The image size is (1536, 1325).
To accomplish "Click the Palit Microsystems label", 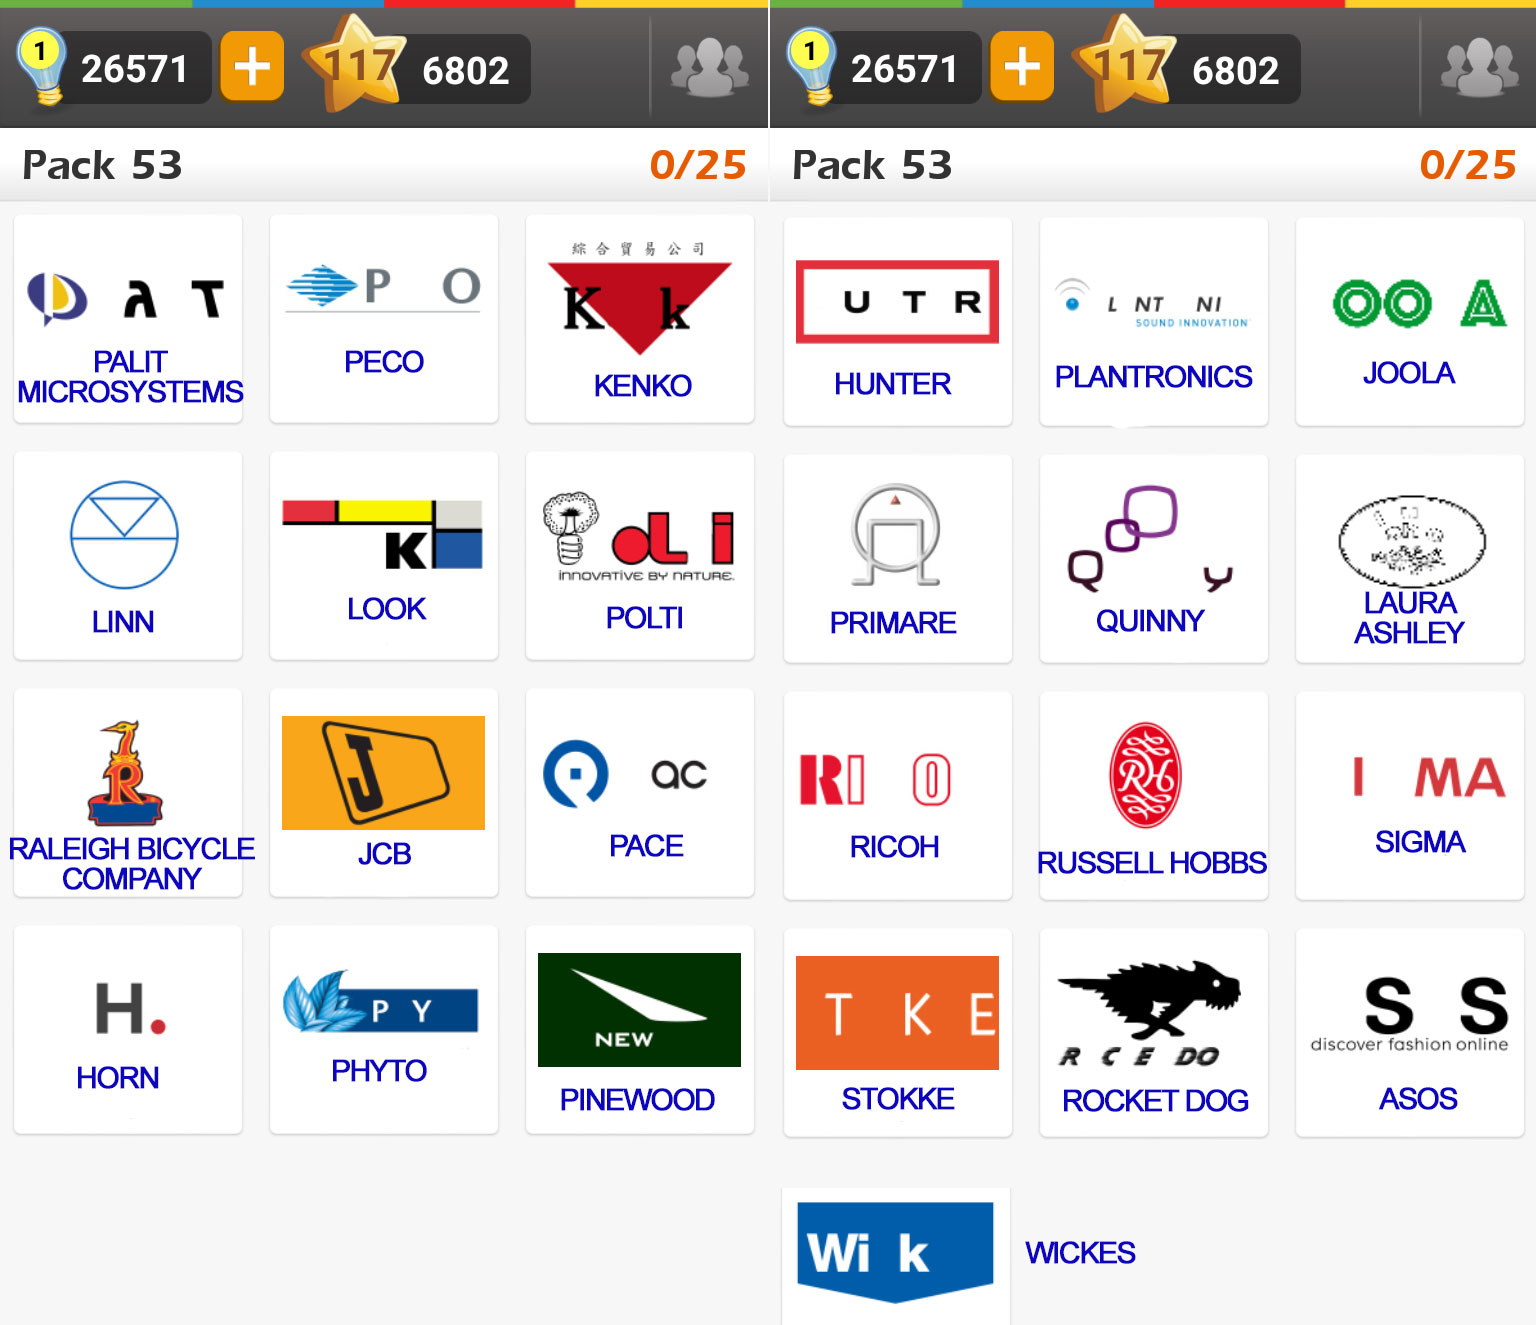I will pos(130,377).
